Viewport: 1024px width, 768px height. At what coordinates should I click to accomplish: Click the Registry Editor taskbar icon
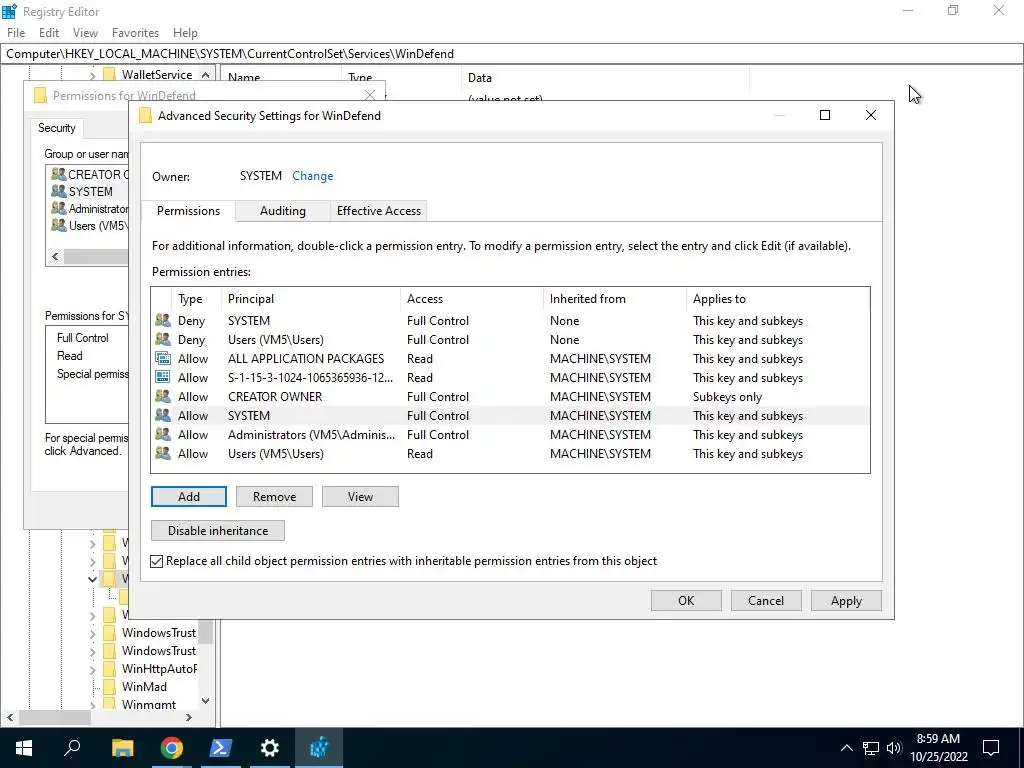[x=319, y=748]
